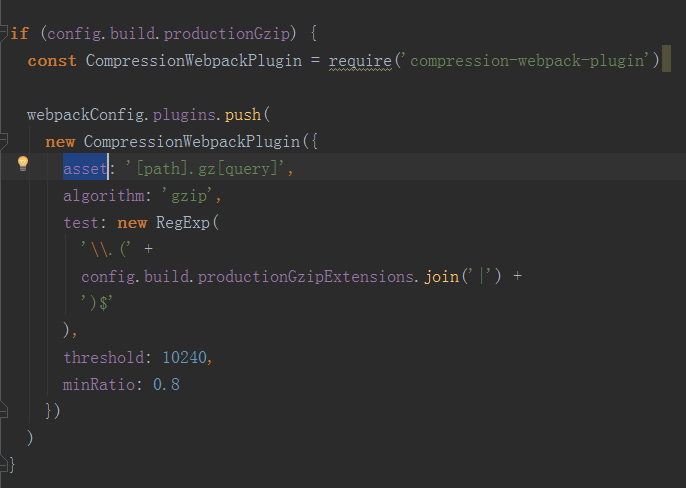
Task: Click the 'push' method call
Action: (243, 115)
